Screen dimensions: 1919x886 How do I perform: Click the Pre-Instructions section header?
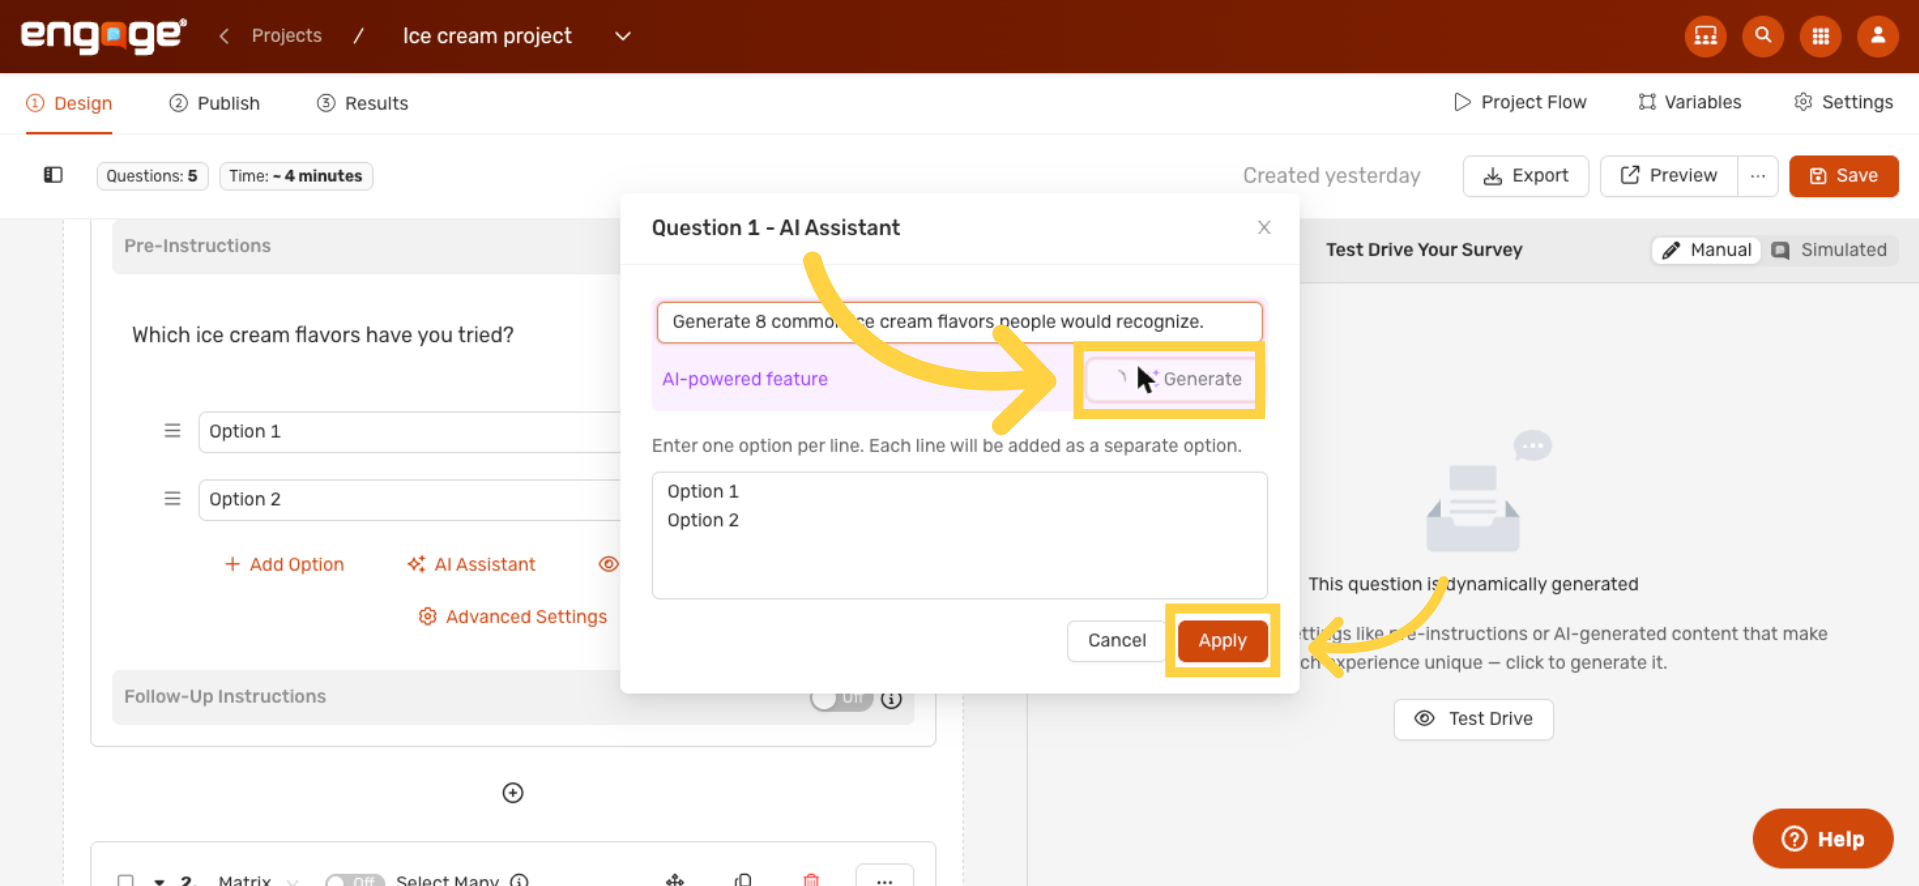(x=366, y=246)
